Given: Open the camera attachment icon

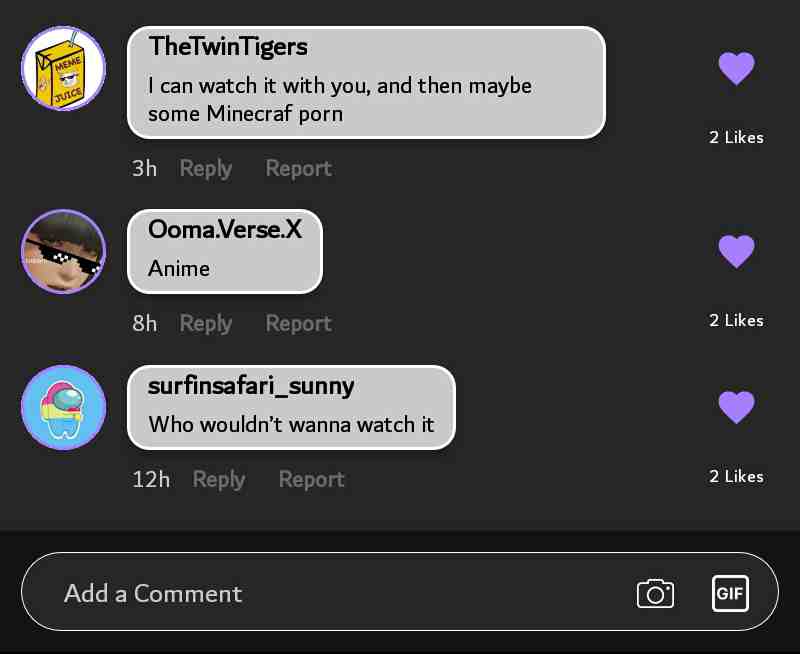Looking at the screenshot, I should 655,593.
